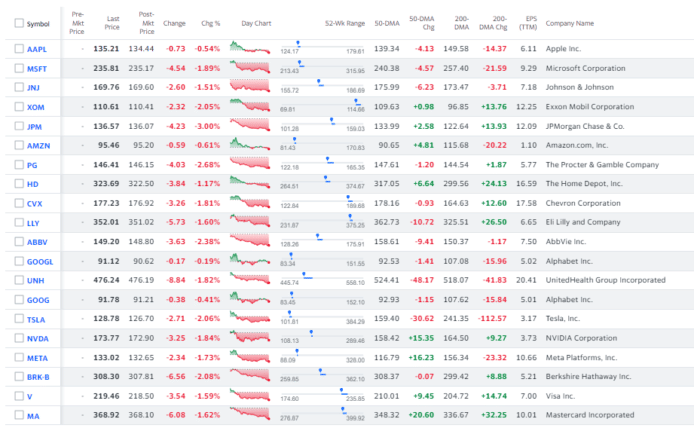This screenshot has height=428, width=694.
Task: Click the UNH 52-week range marker
Action: pos(305,276)
